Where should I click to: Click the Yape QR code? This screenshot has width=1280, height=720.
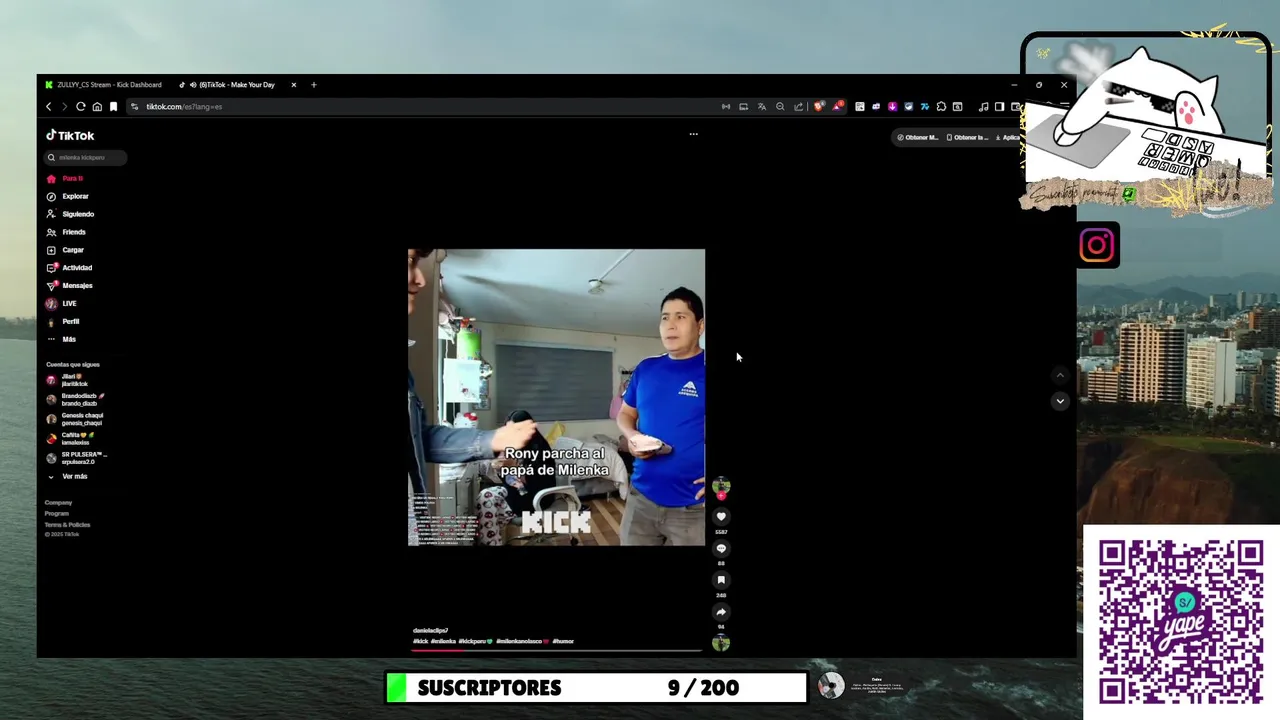pyautogui.click(x=1181, y=622)
